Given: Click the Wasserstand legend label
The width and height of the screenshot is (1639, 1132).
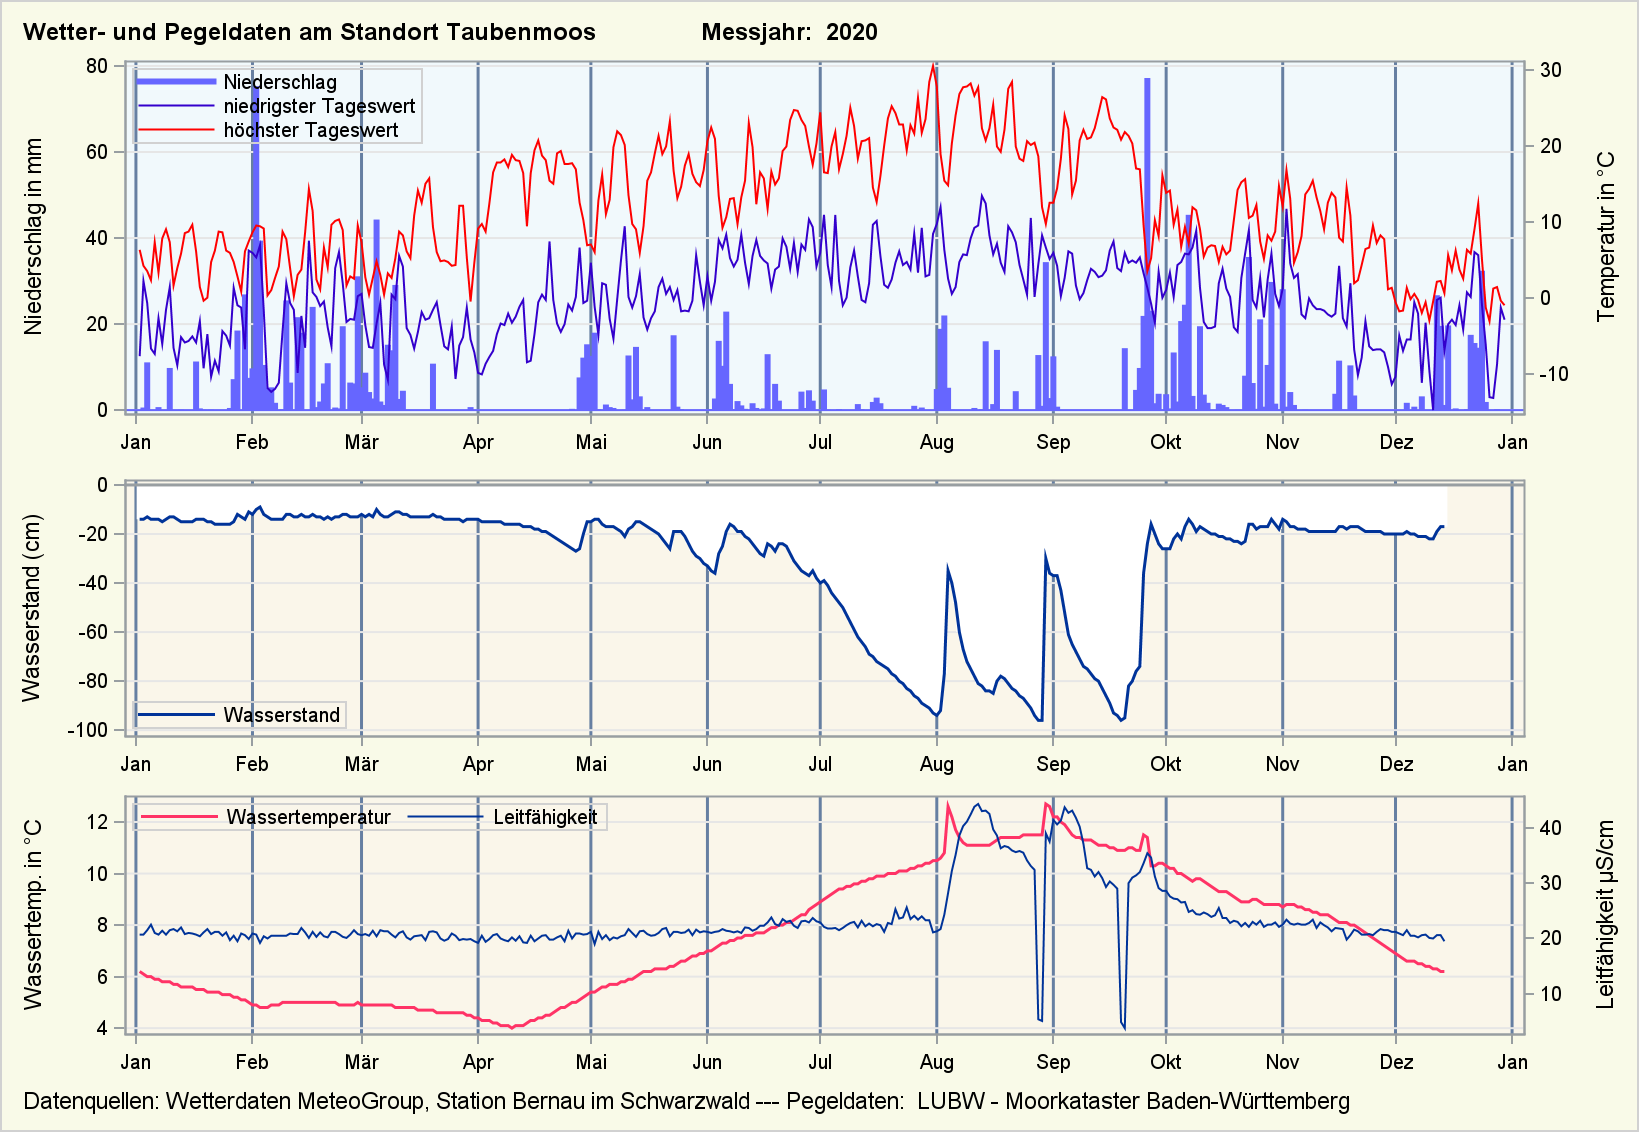Looking at the screenshot, I should pyautogui.click(x=281, y=715).
